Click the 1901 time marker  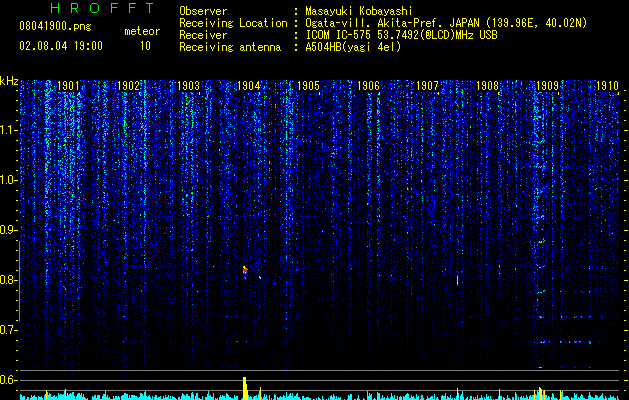[68, 85]
